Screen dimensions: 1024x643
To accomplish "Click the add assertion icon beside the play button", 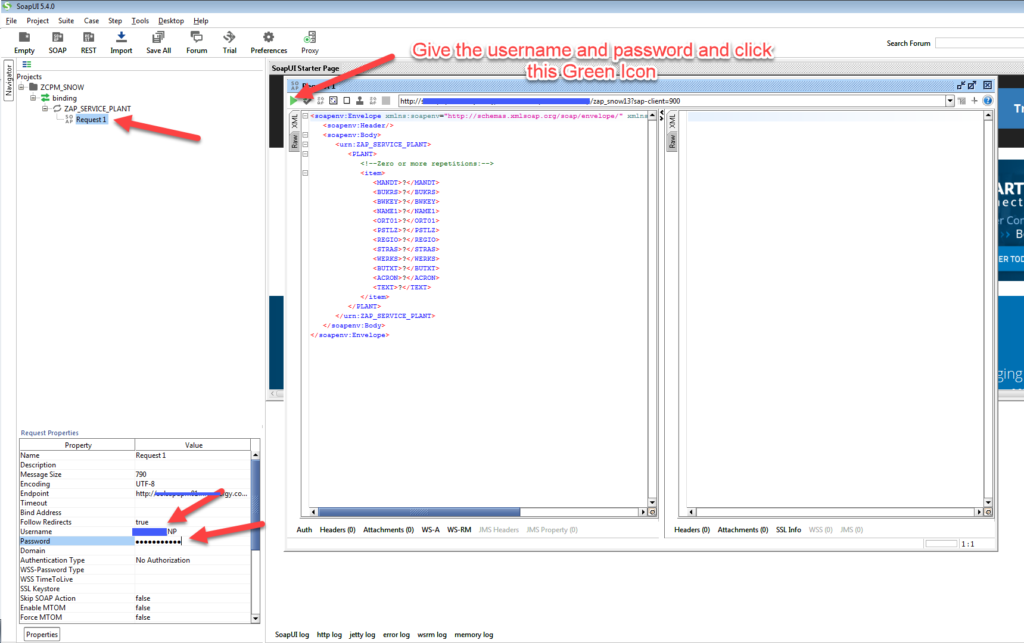I will (307, 101).
